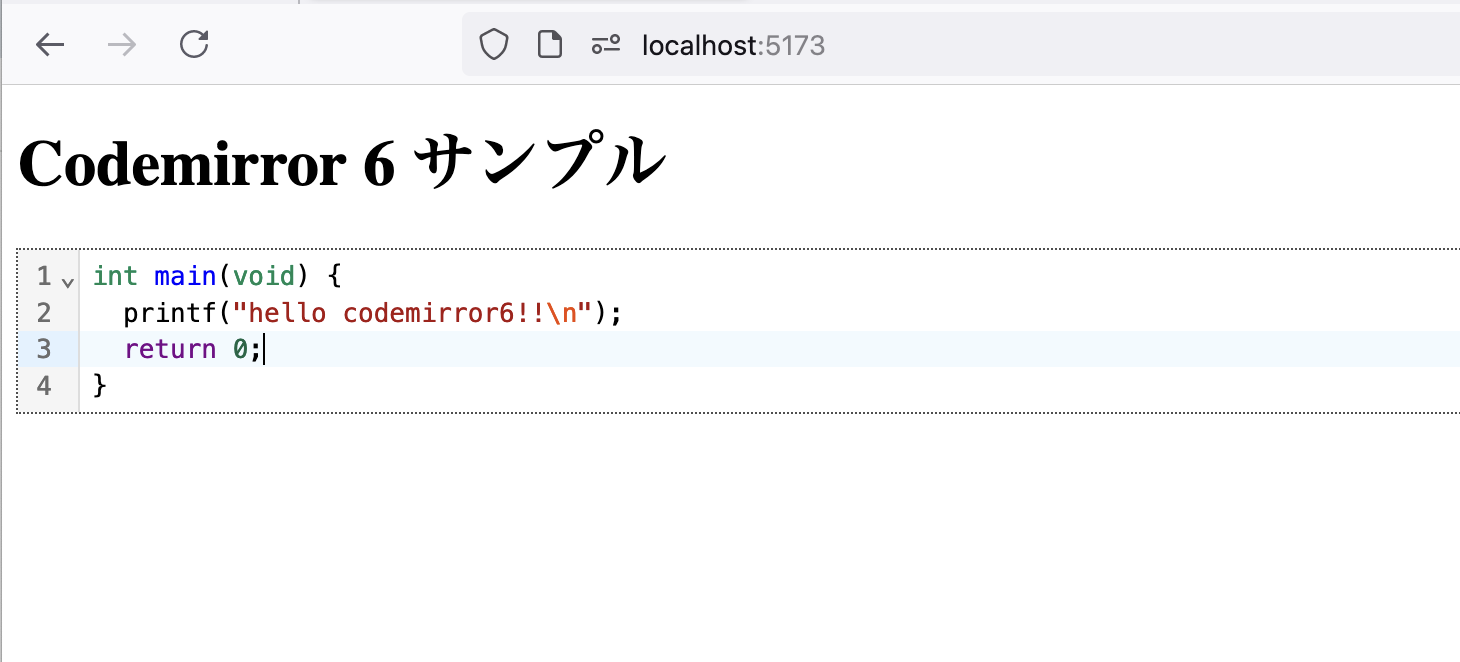The width and height of the screenshot is (1460, 662).
Task: Place cursor on the number 0 literal
Action: (x=240, y=349)
